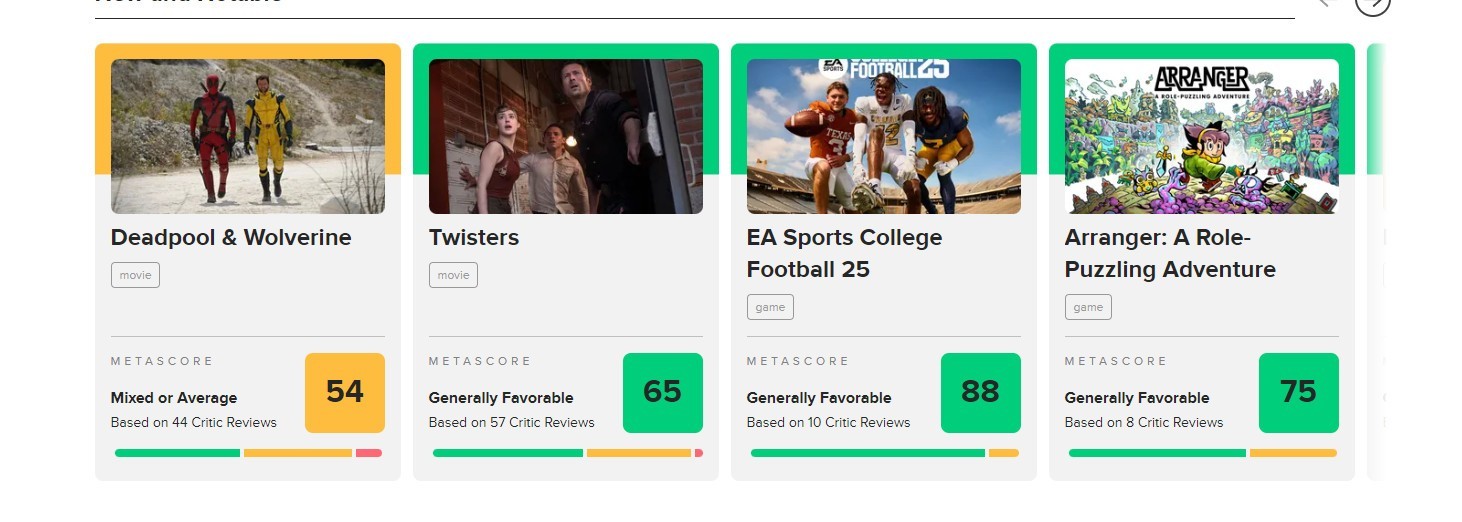Click the Twisters title link

[x=474, y=238]
